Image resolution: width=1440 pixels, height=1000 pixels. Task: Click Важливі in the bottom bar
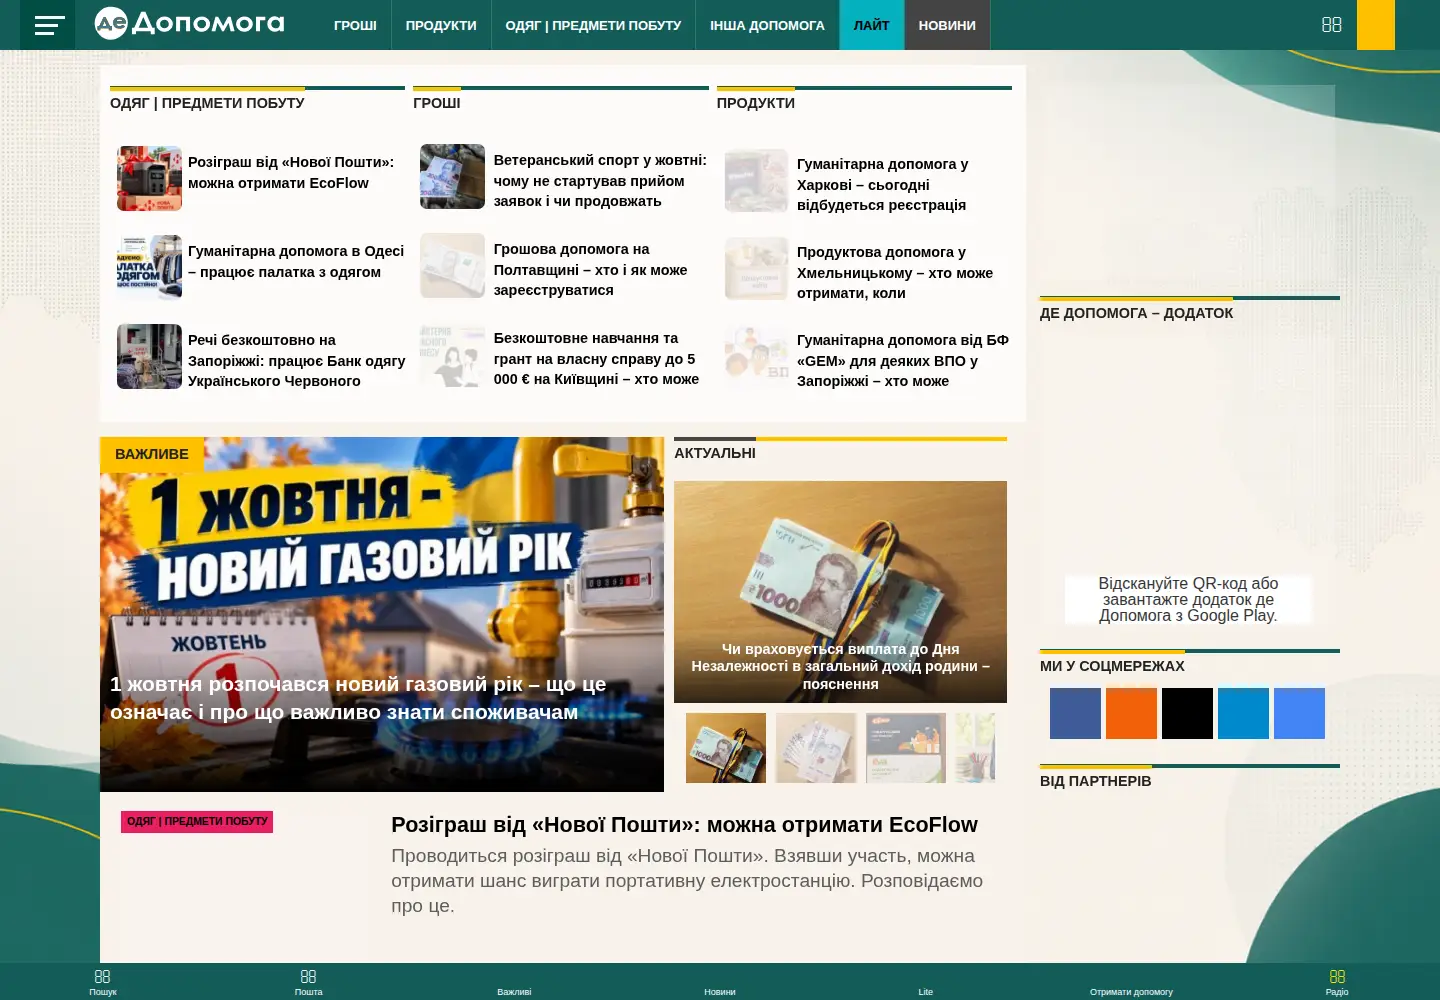[x=514, y=991]
